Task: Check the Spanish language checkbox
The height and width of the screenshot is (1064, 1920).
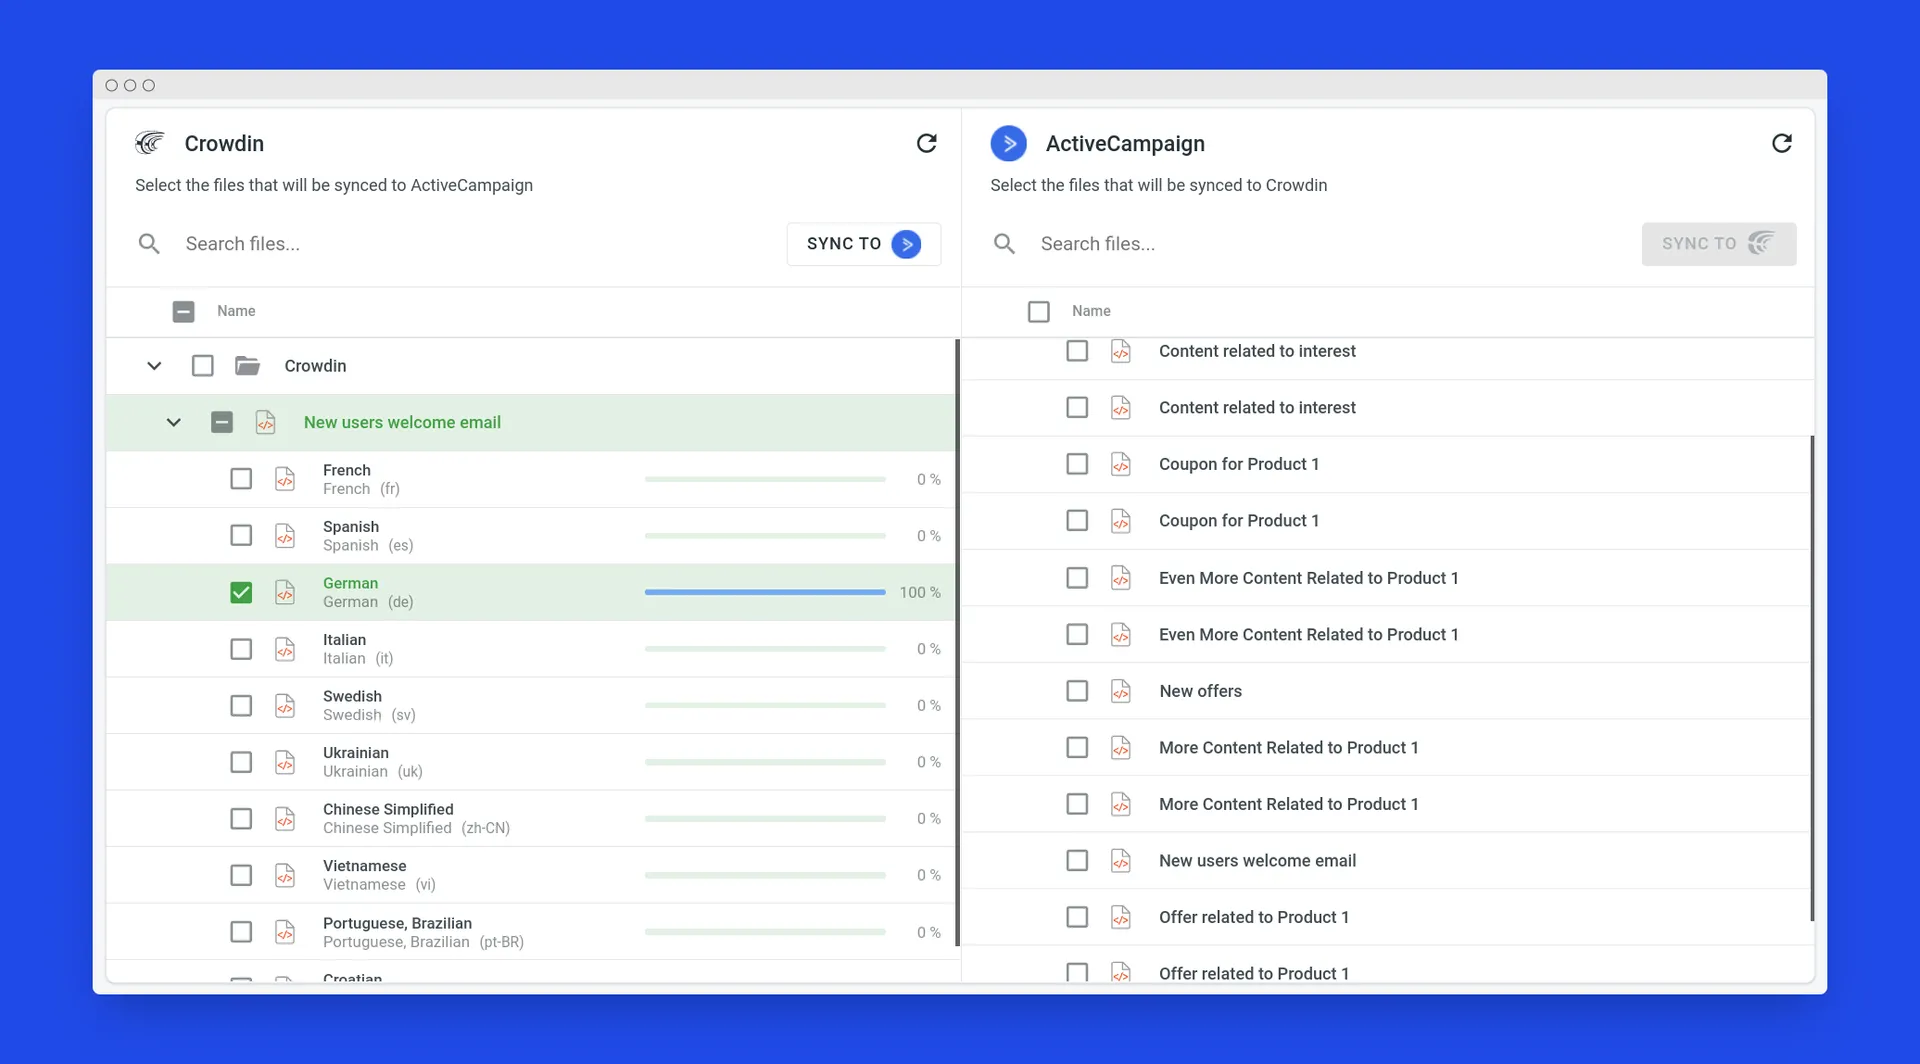Action: coord(241,535)
